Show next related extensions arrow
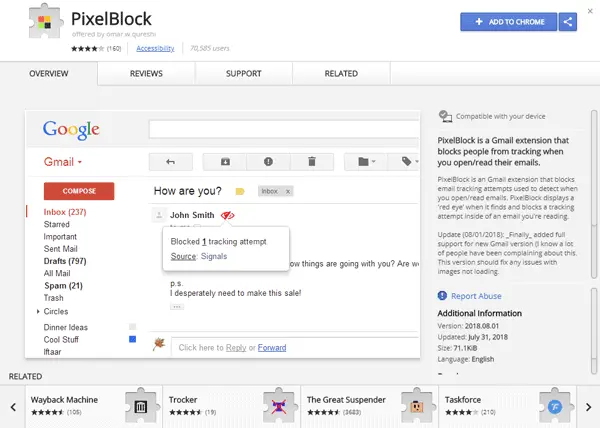Viewport: 600px width, 428px height. 589,407
